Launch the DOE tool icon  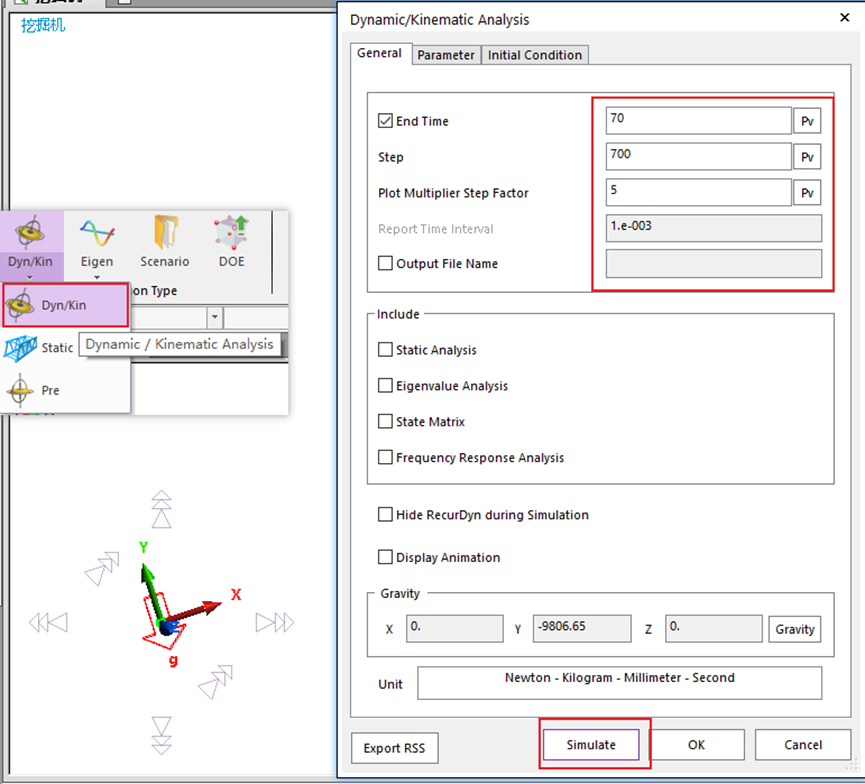(232, 232)
